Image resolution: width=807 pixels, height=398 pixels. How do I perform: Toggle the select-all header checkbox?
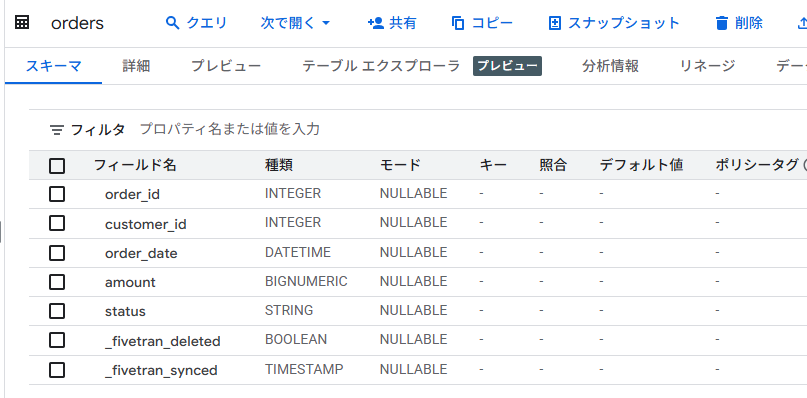(57, 166)
